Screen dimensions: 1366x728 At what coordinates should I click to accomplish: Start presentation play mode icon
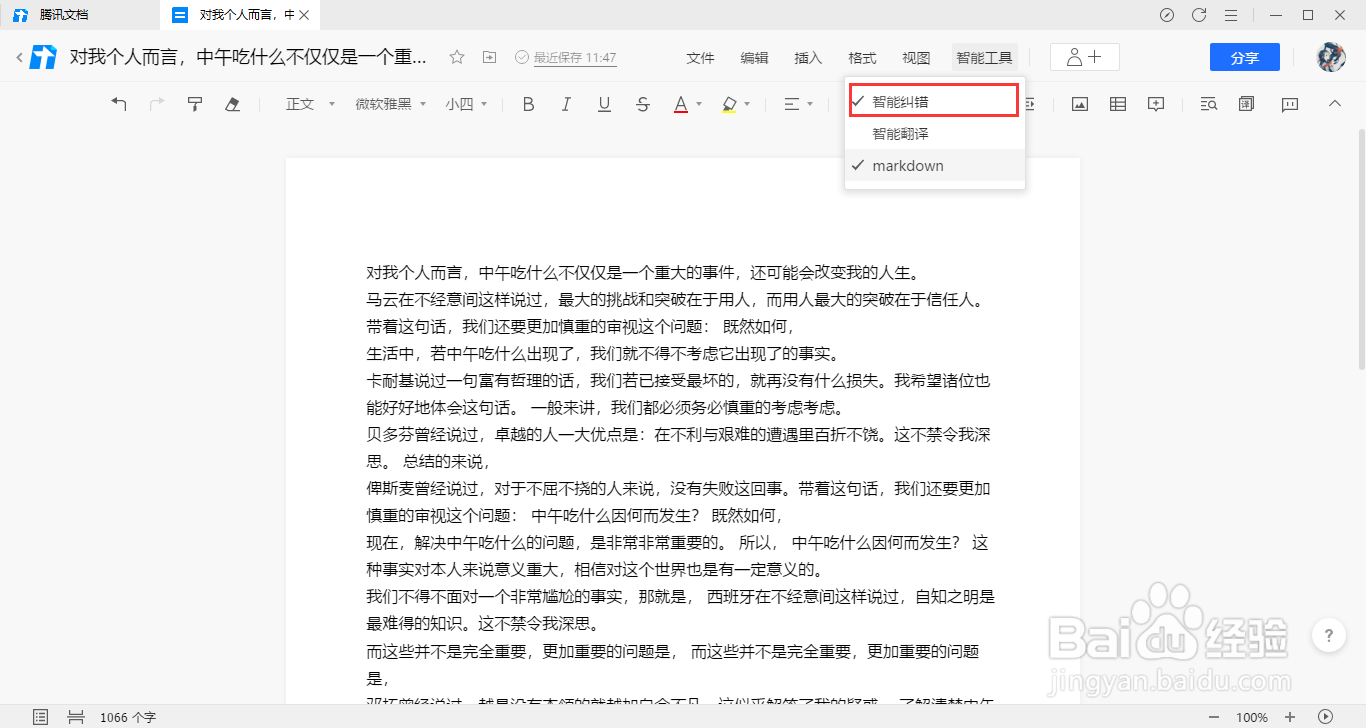tap(1326, 717)
